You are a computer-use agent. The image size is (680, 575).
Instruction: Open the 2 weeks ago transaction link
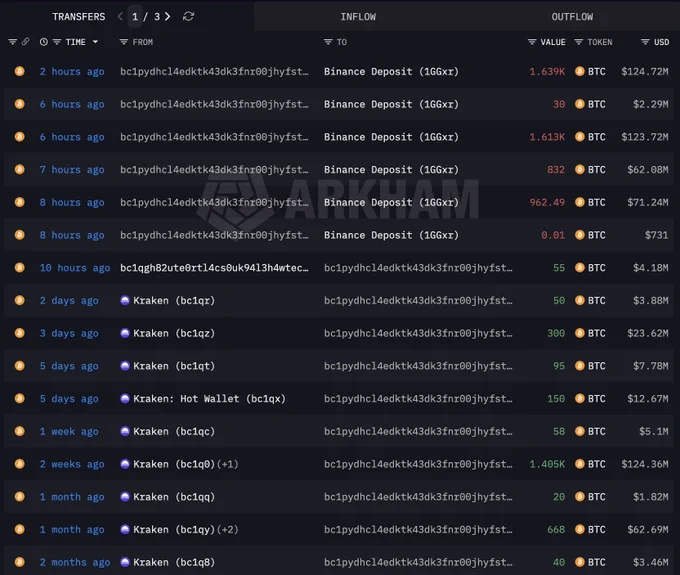pyautogui.click(x=72, y=464)
